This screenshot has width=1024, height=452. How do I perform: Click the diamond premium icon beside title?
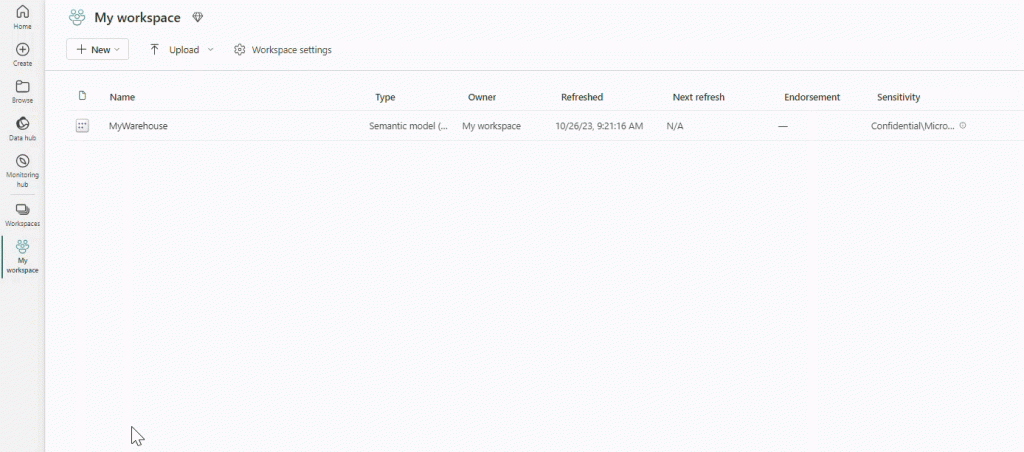[x=198, y=18]
